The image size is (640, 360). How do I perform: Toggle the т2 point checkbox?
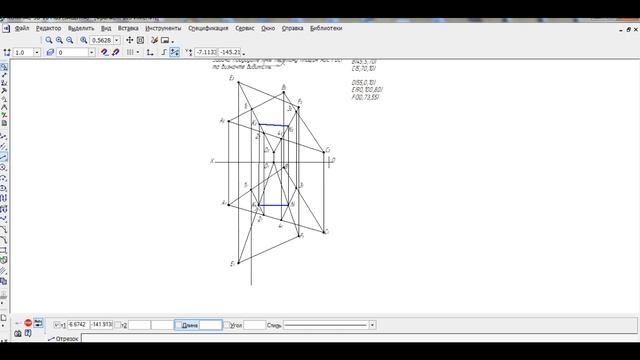point(118,325)
